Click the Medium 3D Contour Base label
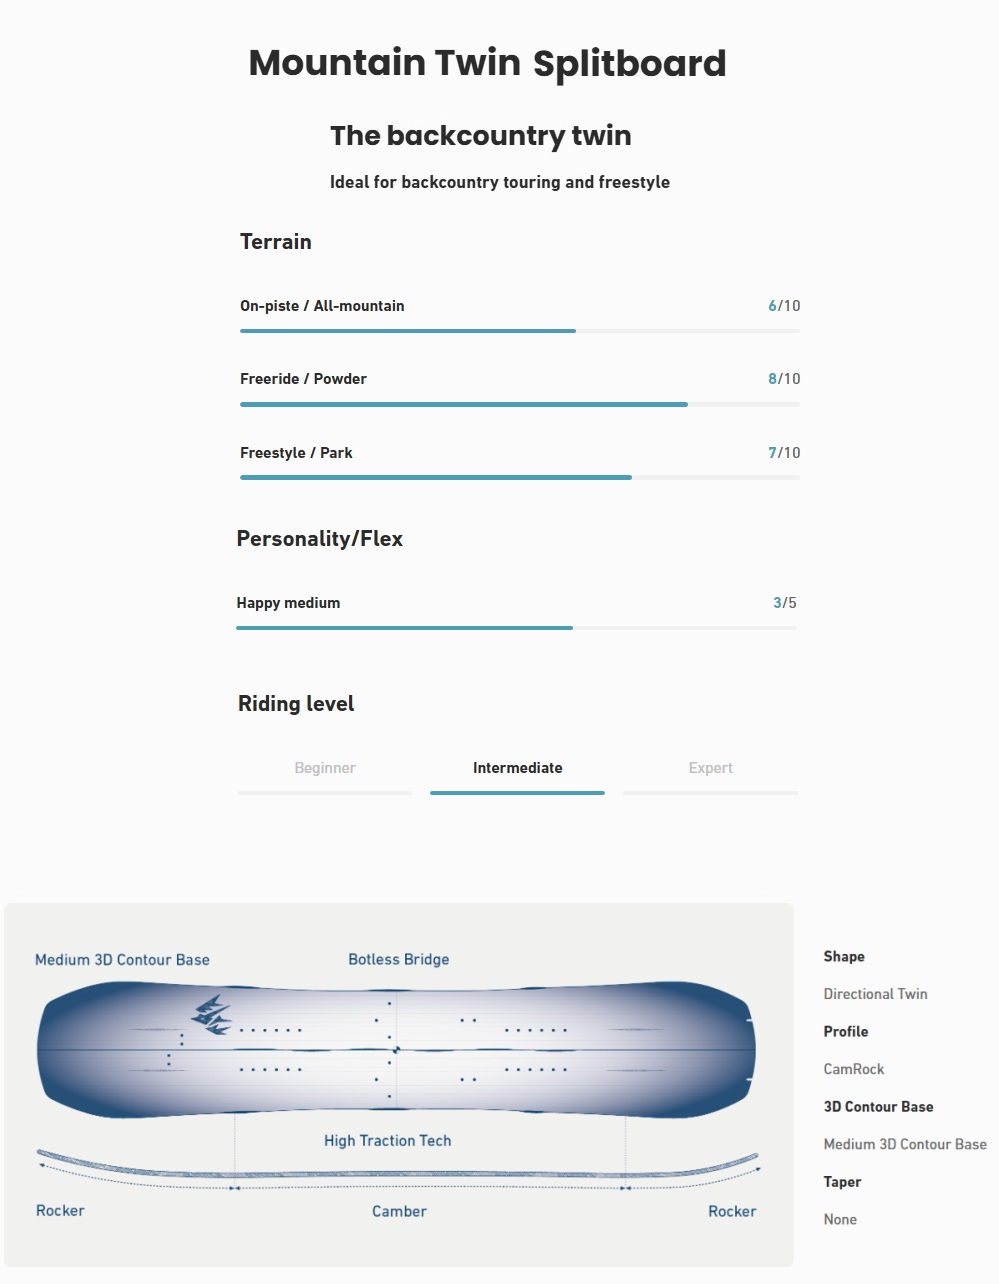Screen dimensions: 999x1284 pyautogui.click(x=122, y=959)
